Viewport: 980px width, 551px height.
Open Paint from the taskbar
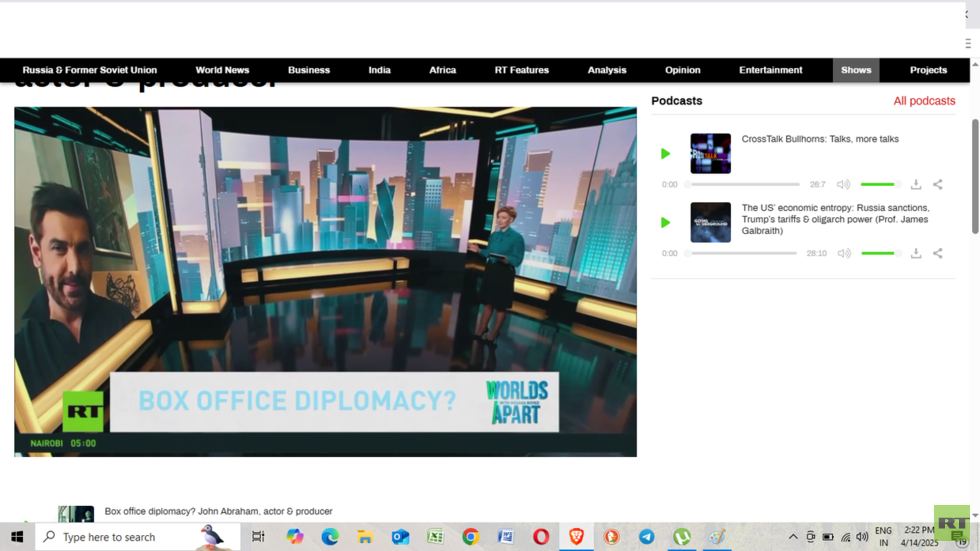coord(717,537)
